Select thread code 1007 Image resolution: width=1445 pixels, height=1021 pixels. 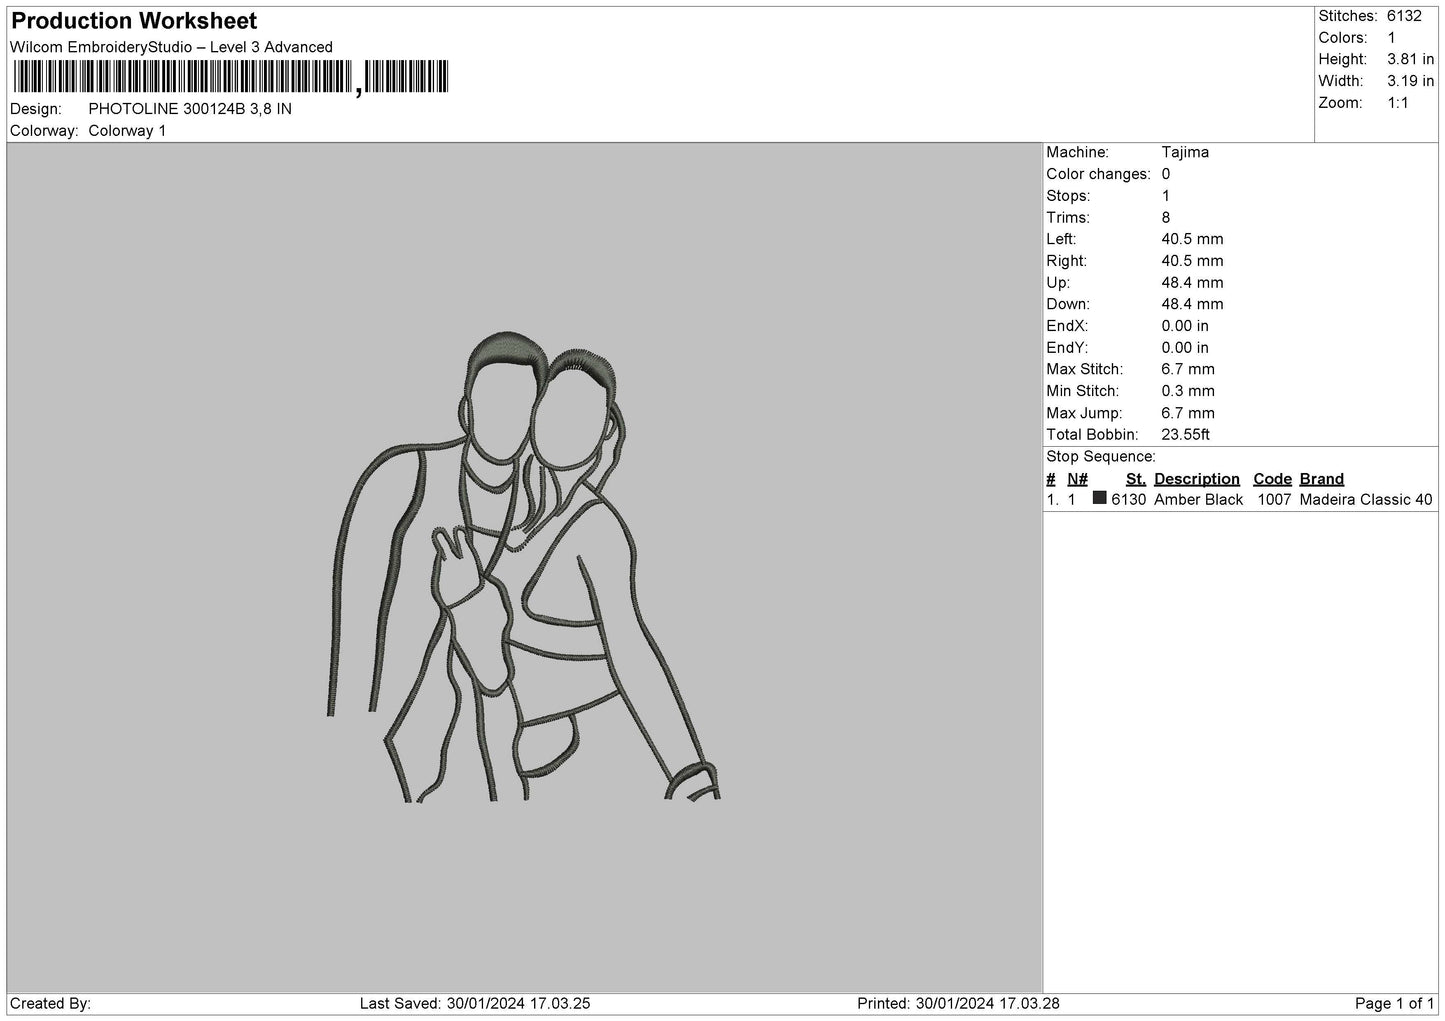tap(1274, 500)
